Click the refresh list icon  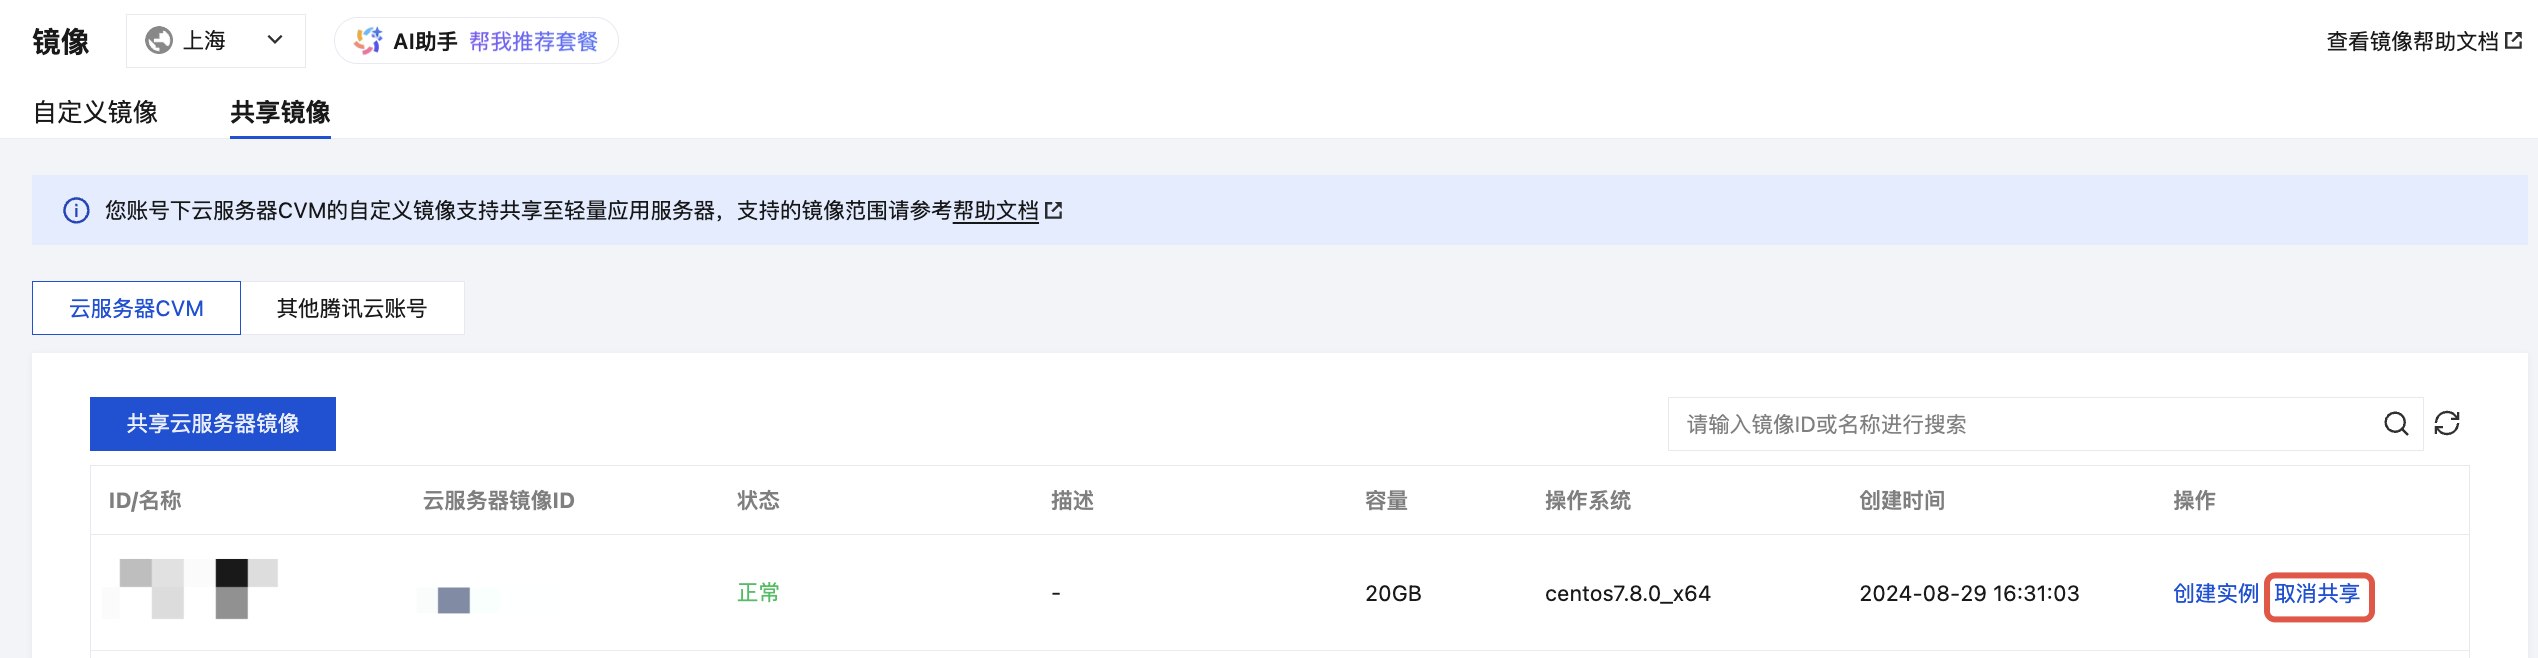tap(2447, 424)
